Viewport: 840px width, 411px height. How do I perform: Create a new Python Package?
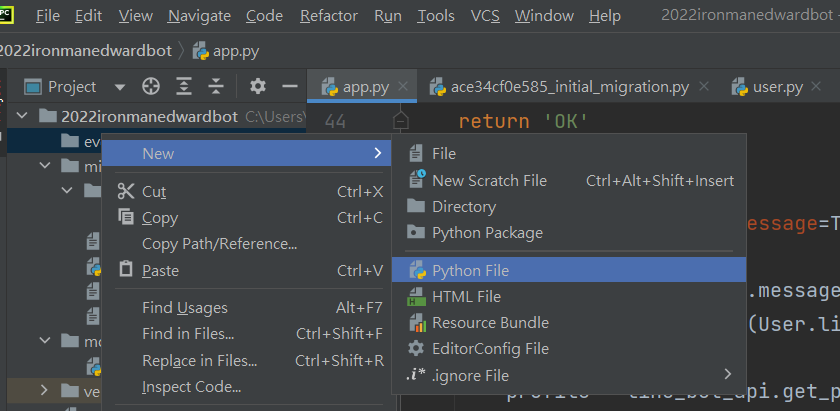pyautogui.click(x=569, y=233)
